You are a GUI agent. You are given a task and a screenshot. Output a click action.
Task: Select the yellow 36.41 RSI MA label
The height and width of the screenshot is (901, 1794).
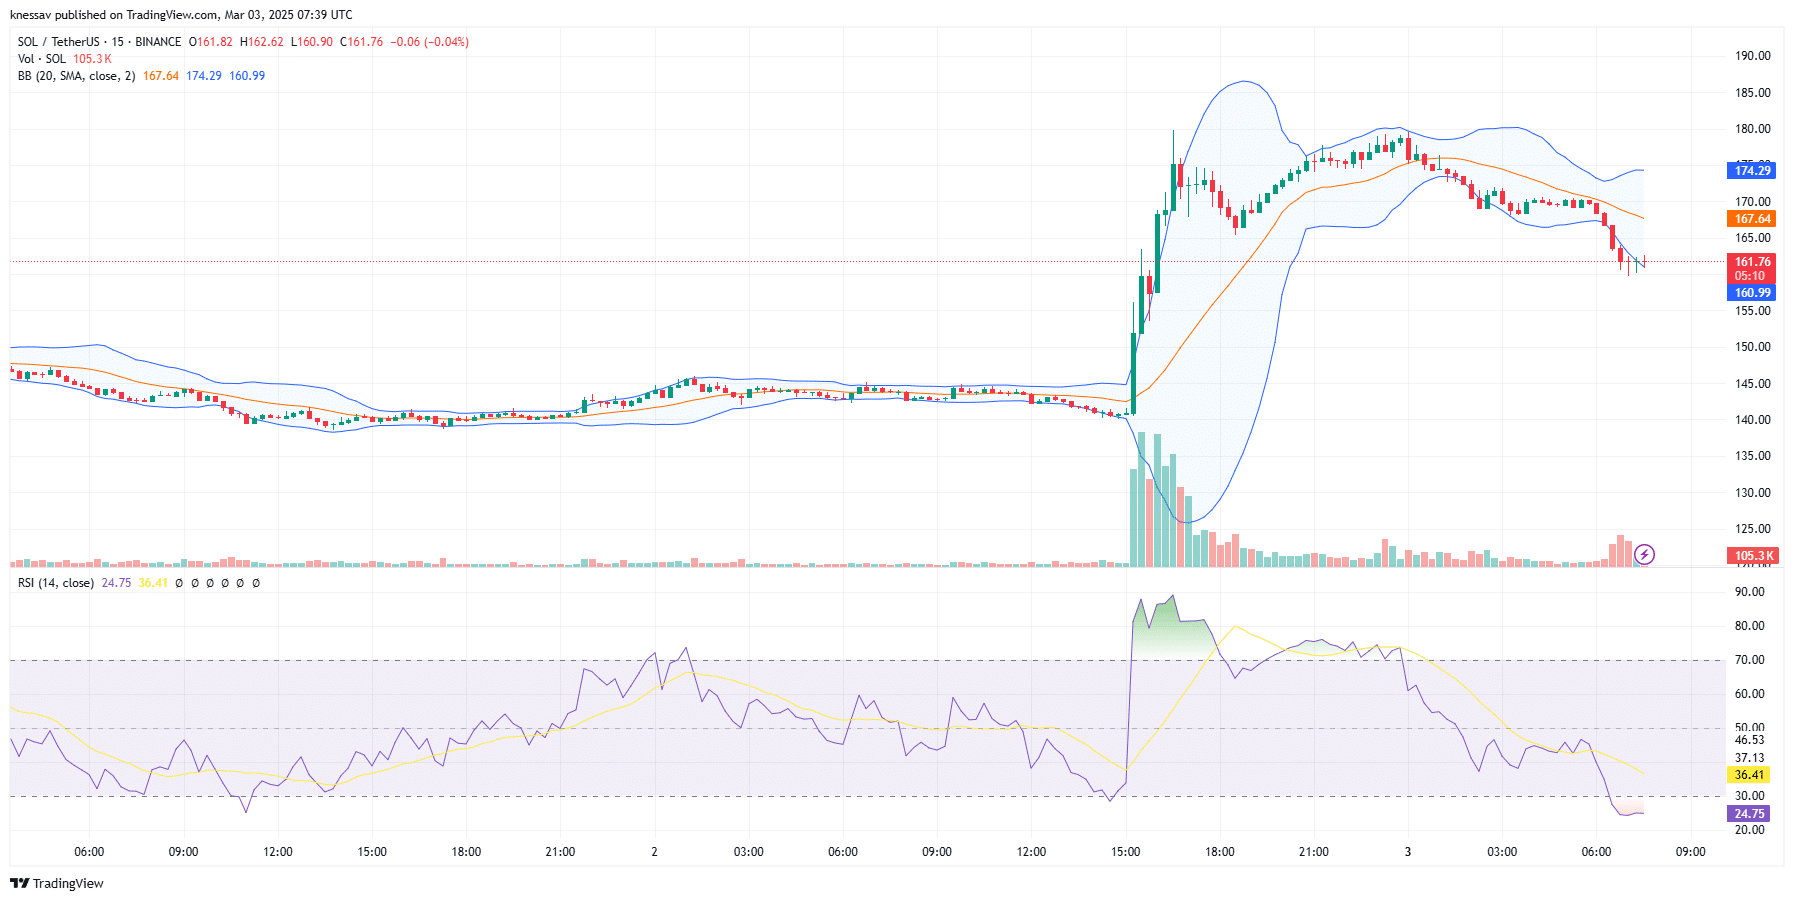tap(1749, 775)
